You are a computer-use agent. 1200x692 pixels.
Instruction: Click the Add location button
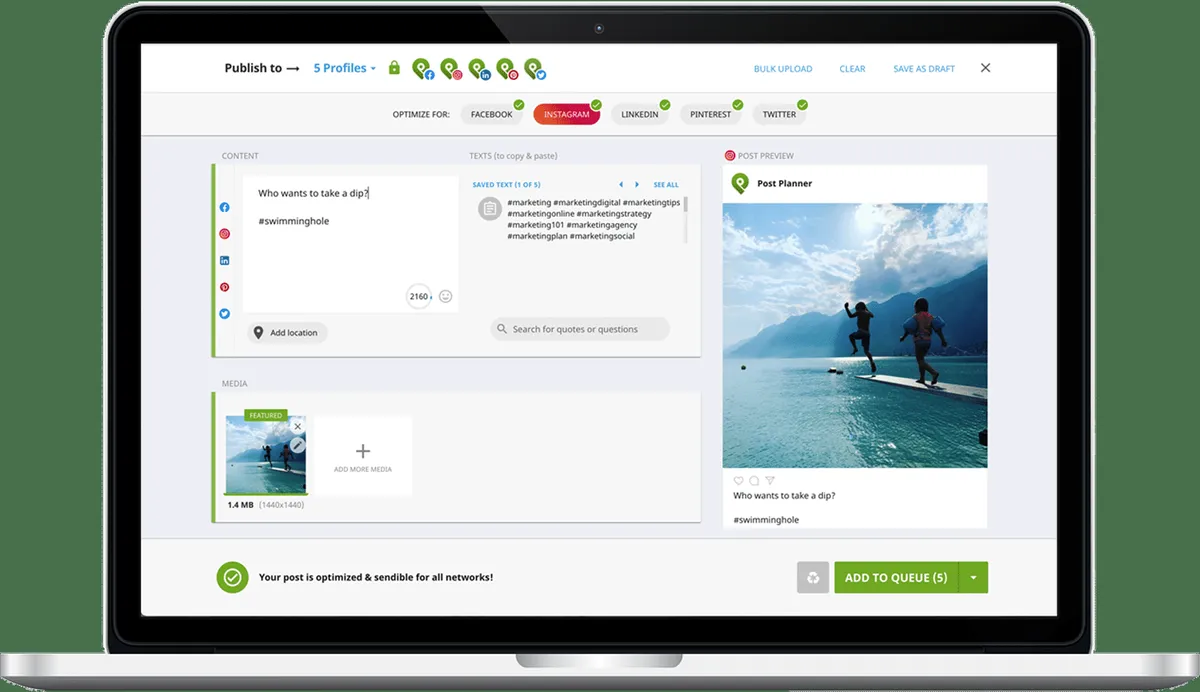[x=287, y=333]
